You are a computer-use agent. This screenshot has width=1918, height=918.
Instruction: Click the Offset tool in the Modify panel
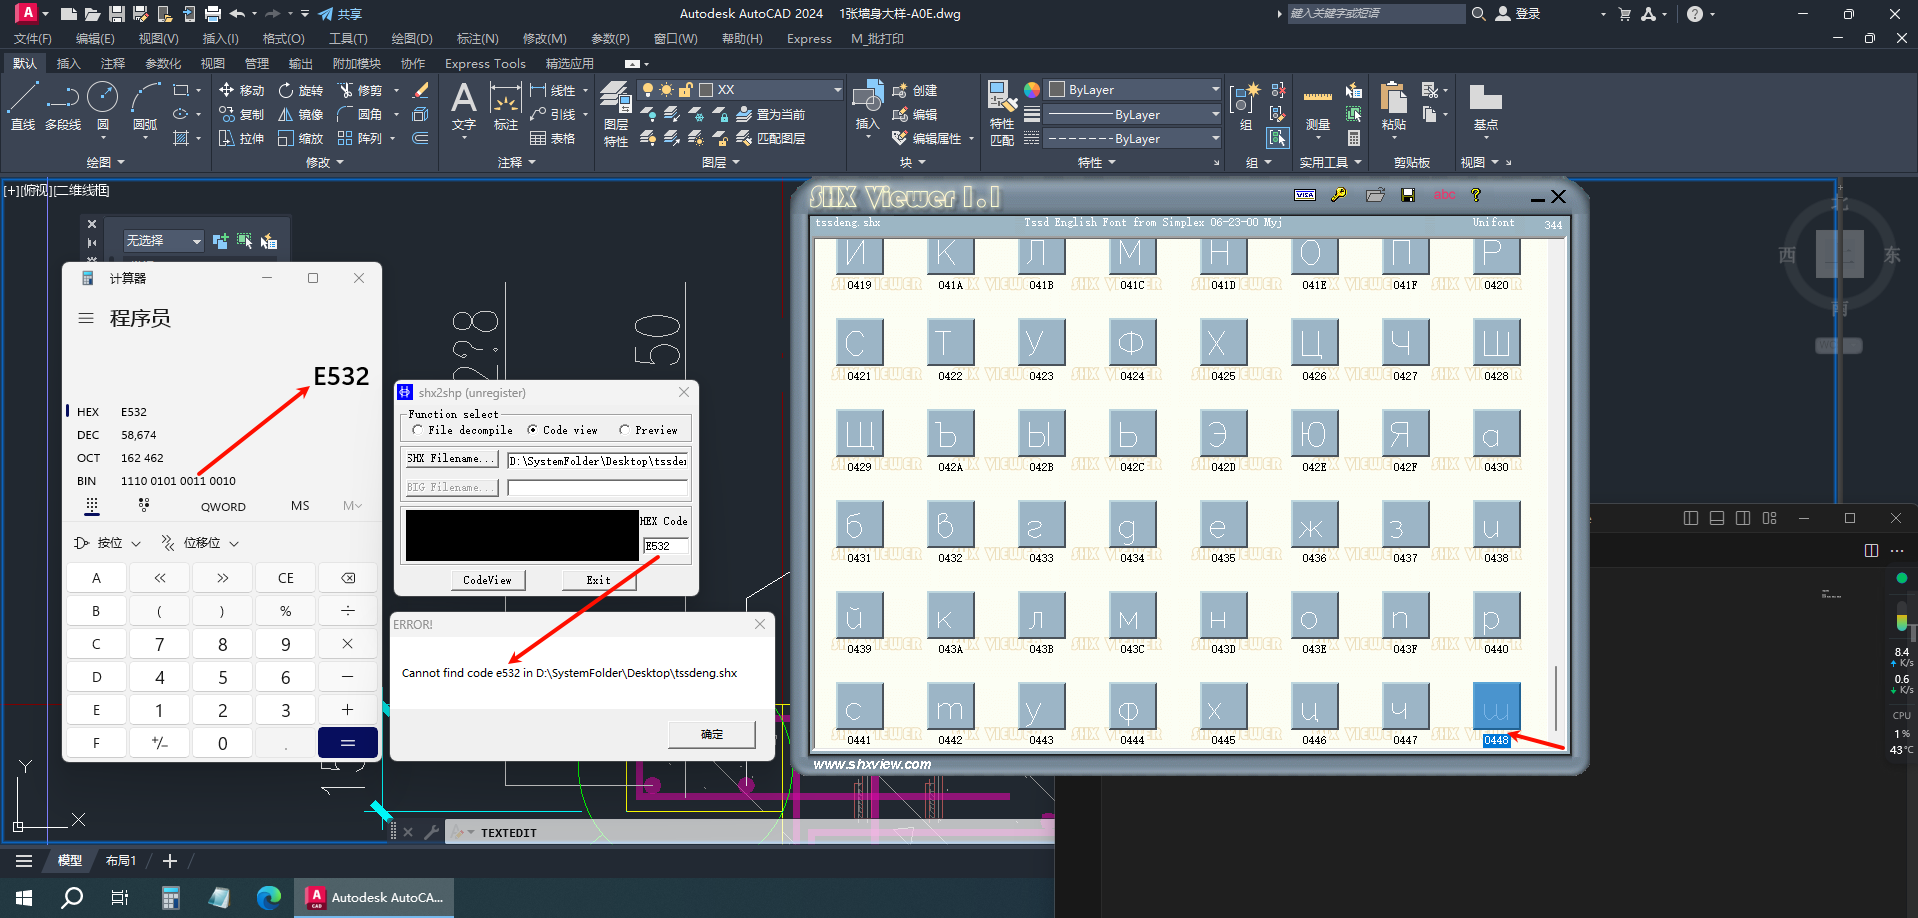[x=421, y=138]
